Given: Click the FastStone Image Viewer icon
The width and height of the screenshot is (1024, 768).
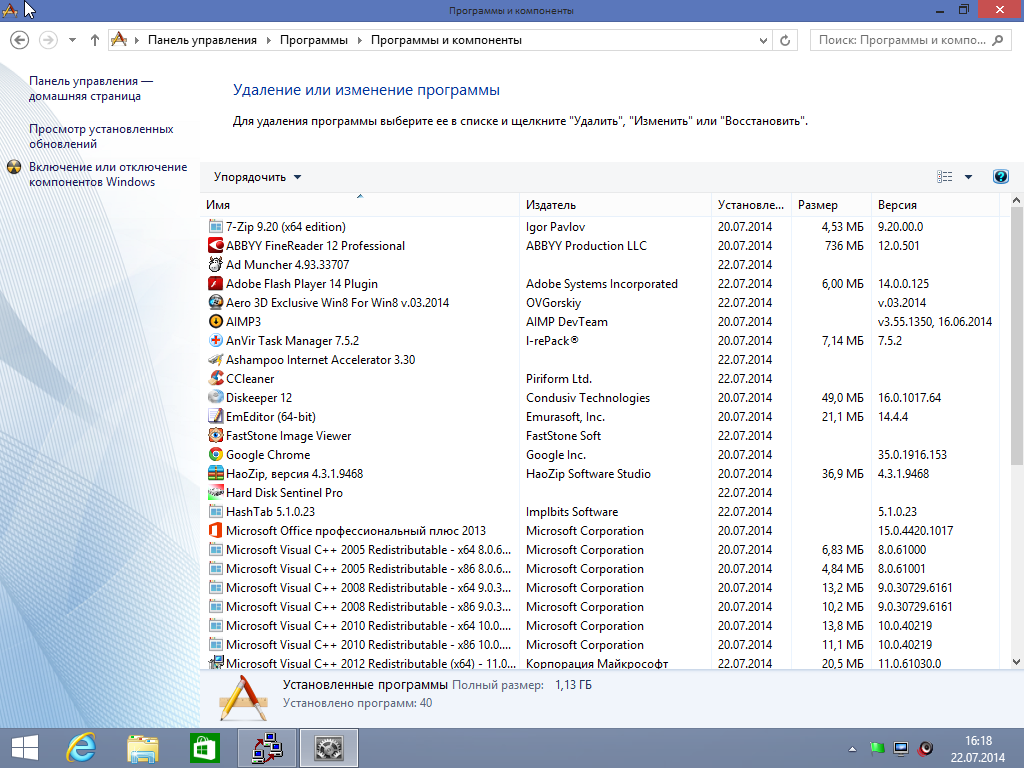Looking at the screenshot, I should (216, 435).
